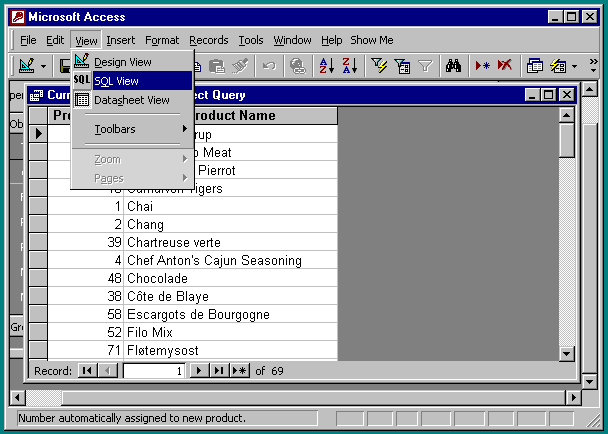Open the Help menu

(332, 40)
